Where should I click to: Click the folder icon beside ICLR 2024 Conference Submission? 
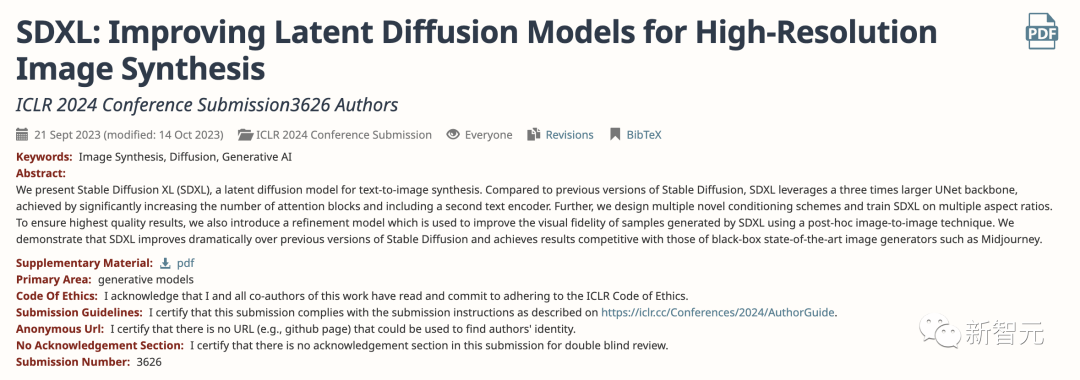point(245,134)
